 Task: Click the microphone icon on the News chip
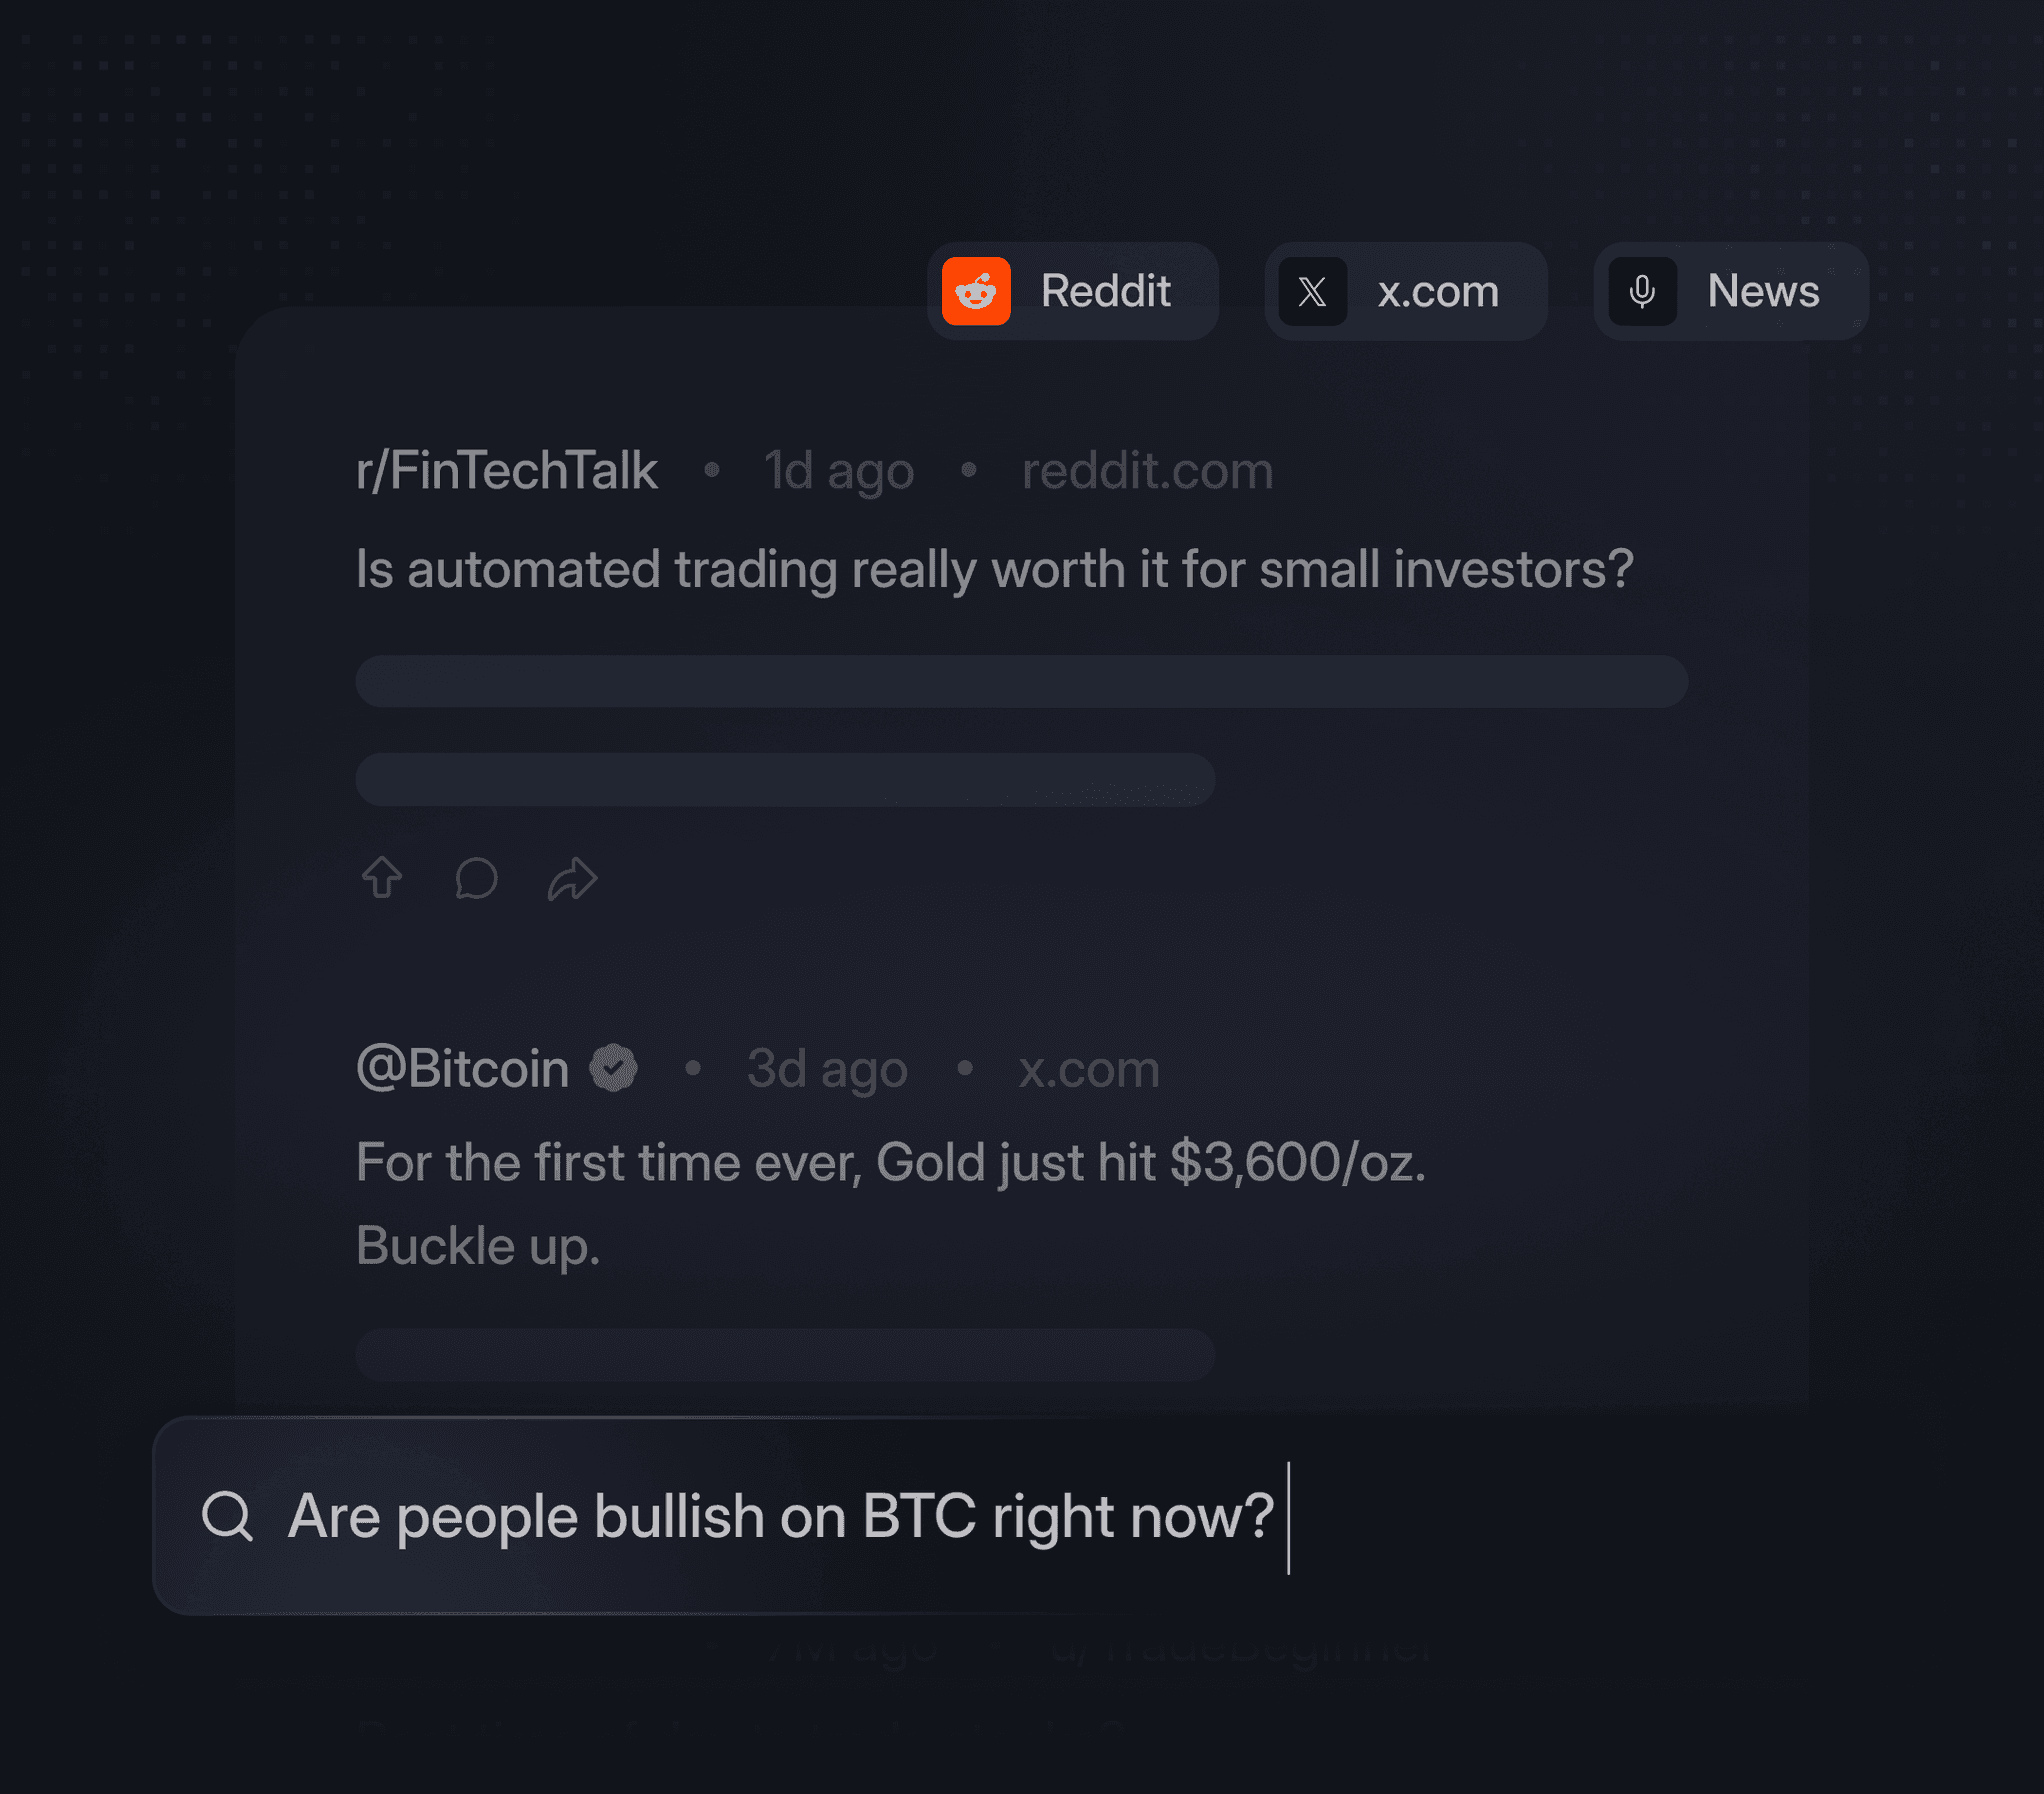click(1645, 291)
